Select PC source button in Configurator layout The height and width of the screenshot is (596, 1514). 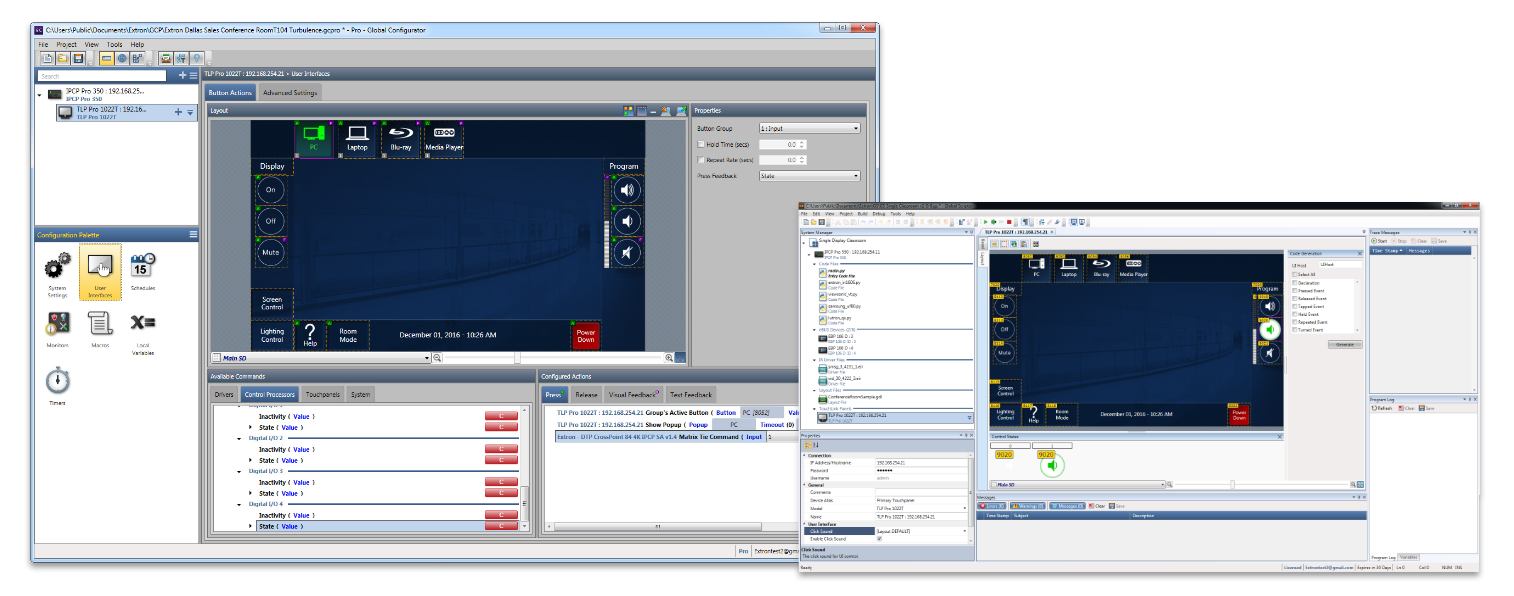pyautogui.click(x=314, y=139)
